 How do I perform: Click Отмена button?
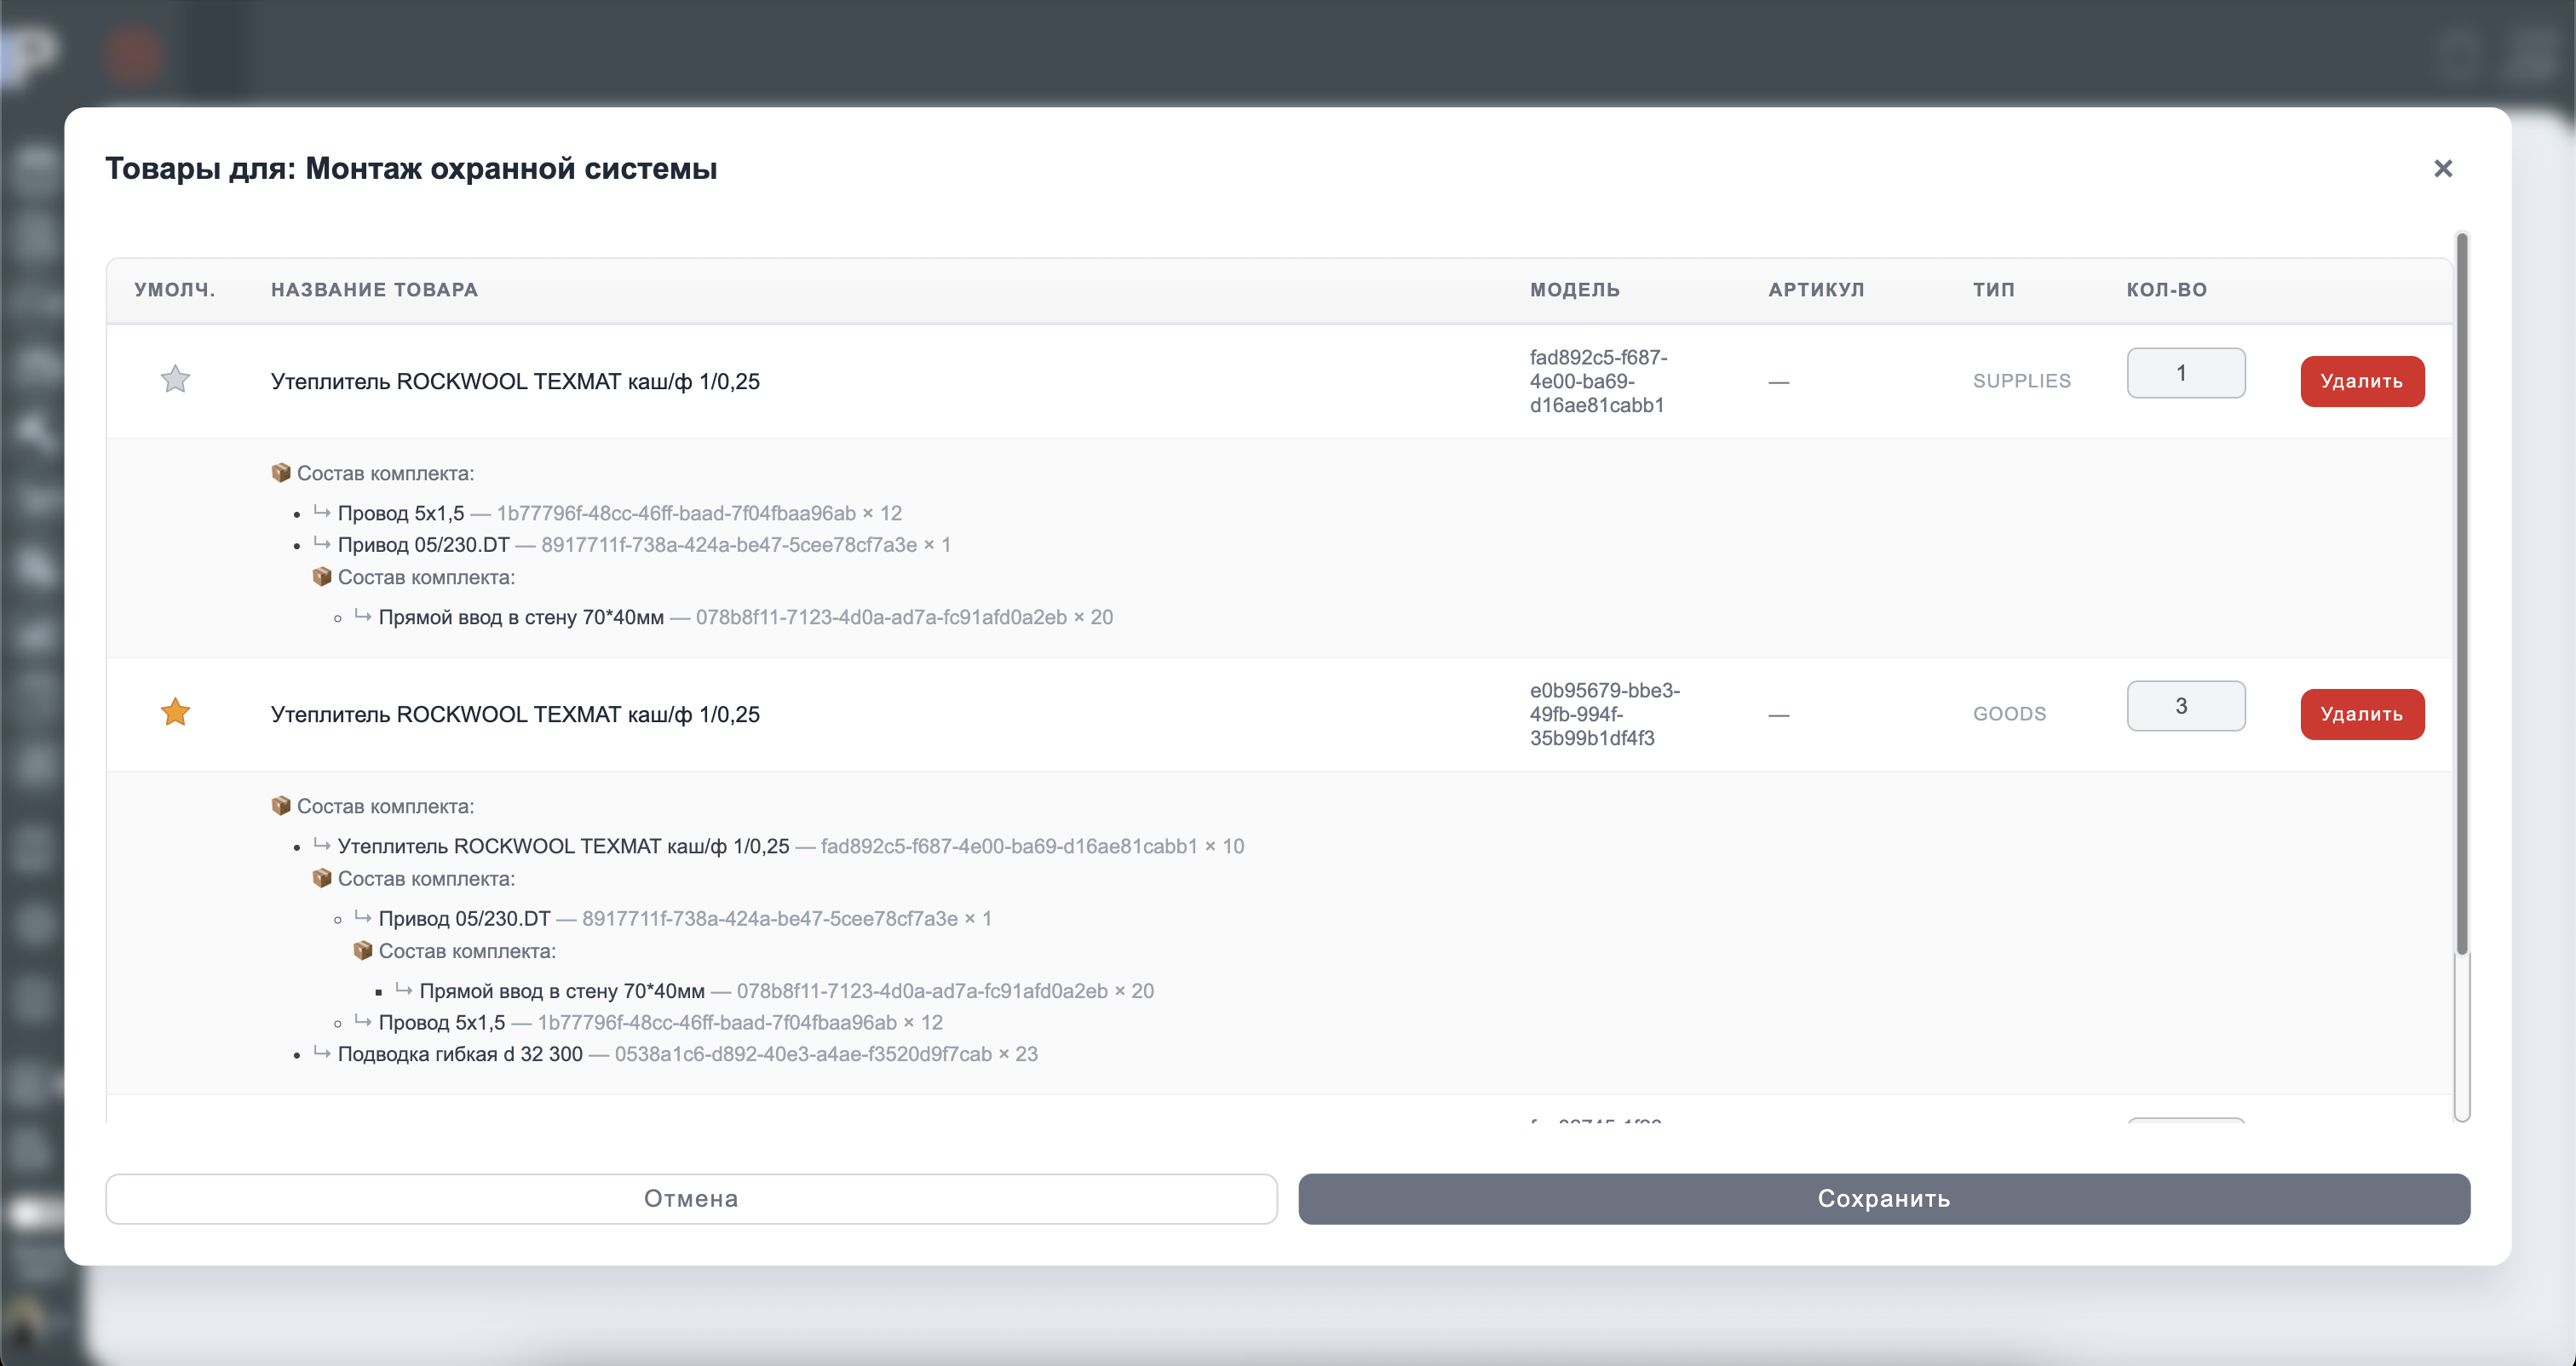[x=691, y=1198]
